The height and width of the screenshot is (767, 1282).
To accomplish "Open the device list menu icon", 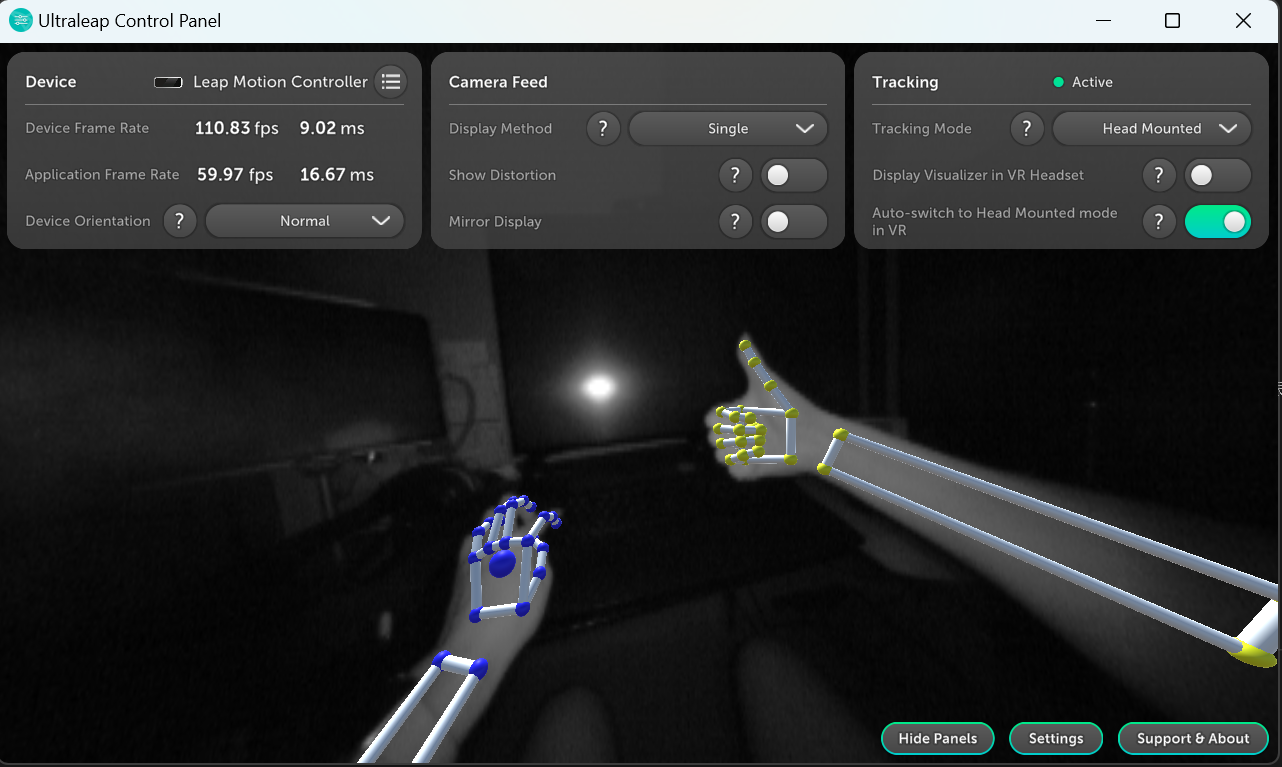I will (x=390, y=82).
